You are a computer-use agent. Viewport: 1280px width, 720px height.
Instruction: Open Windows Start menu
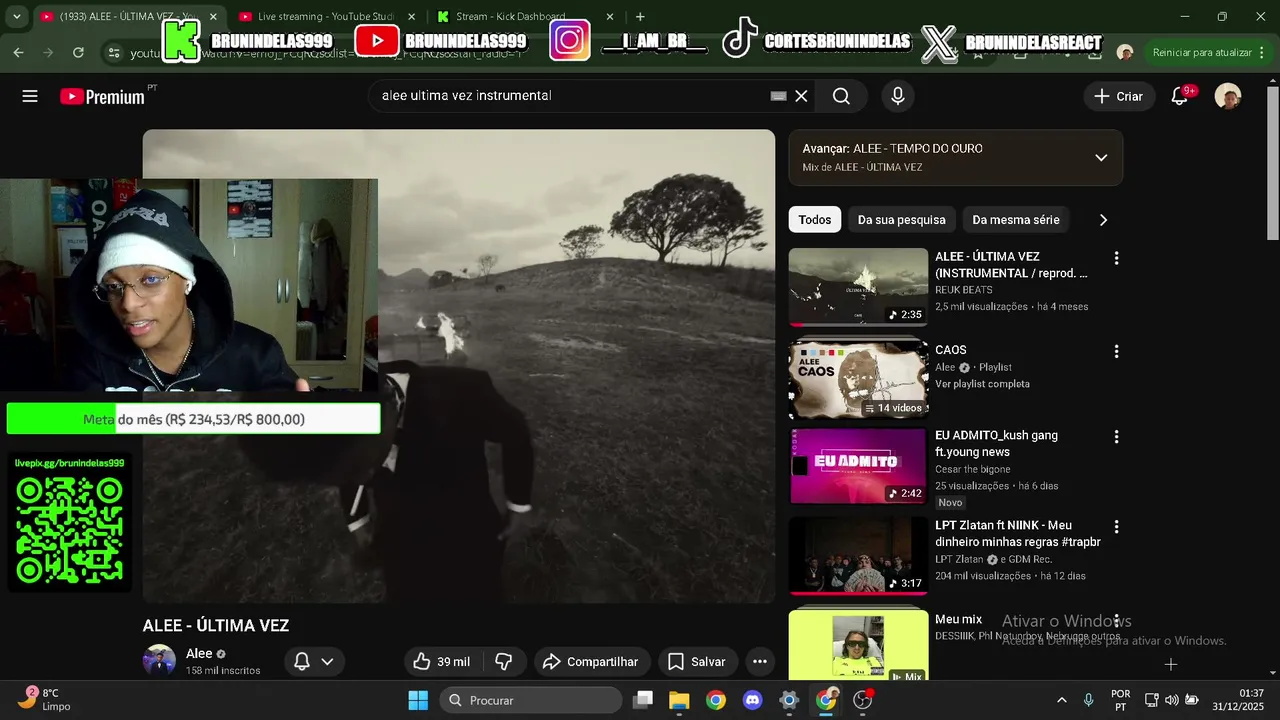tap(418, 700)
